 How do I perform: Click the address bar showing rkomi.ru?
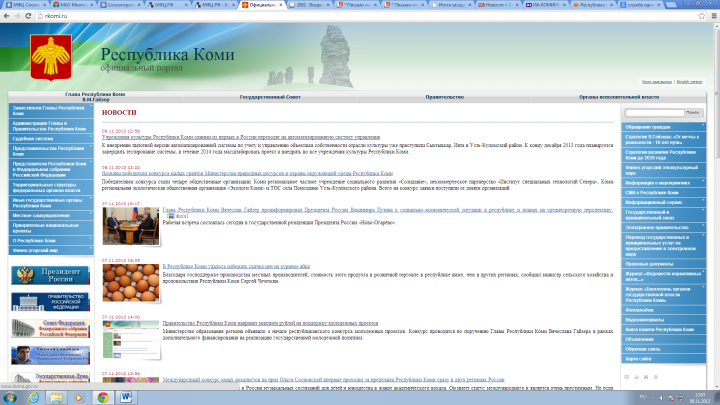[365, 16]
